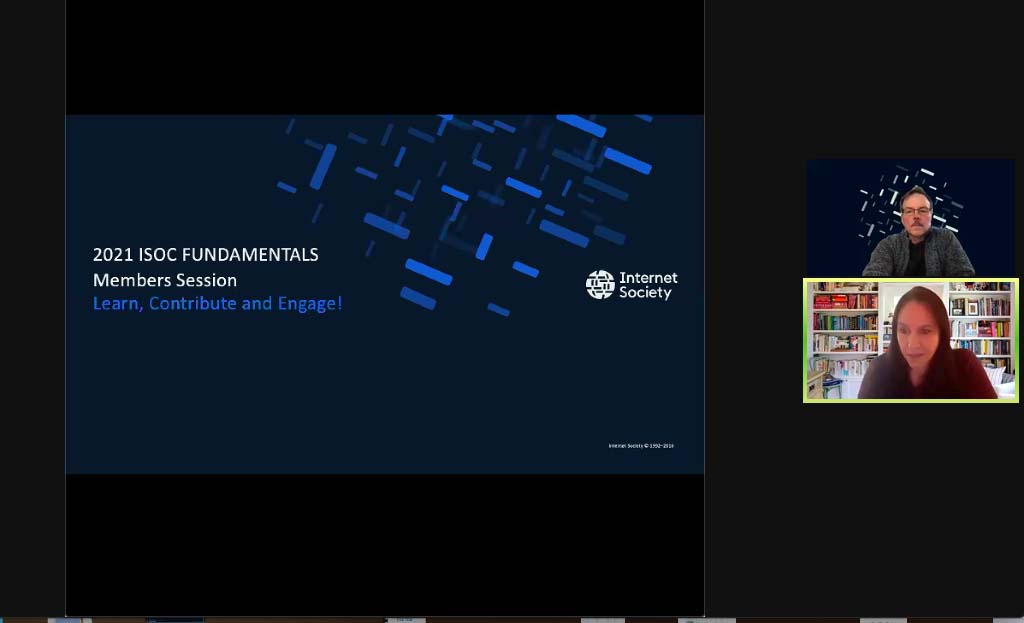Select the man's video tile with glasses
Screen dimensions: 1024x623
(x=910, y=217)
